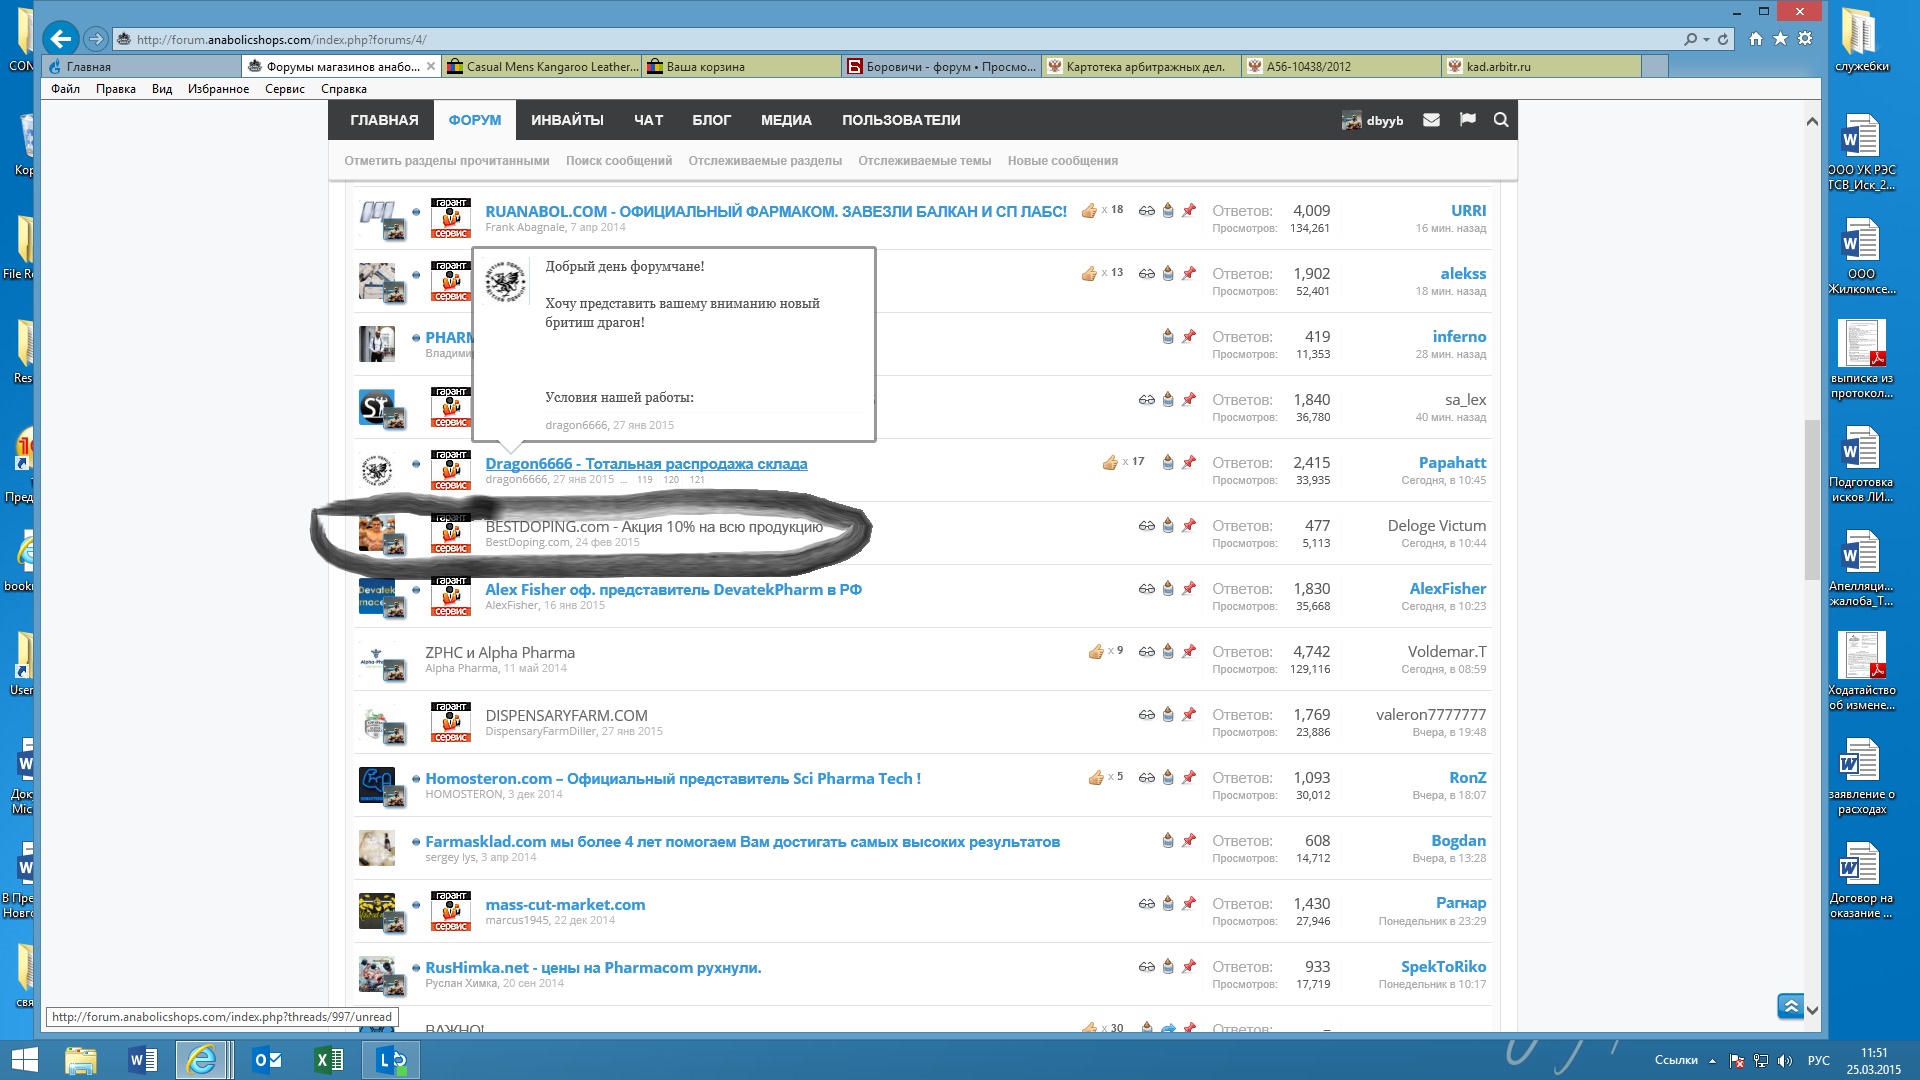Expand the address bar search dropdown arrow
This screenshot has height=1080, width=1920.
click(1706, 39)
